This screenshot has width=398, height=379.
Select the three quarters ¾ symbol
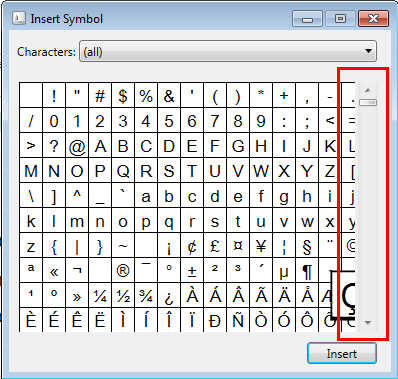pos(146,296)
